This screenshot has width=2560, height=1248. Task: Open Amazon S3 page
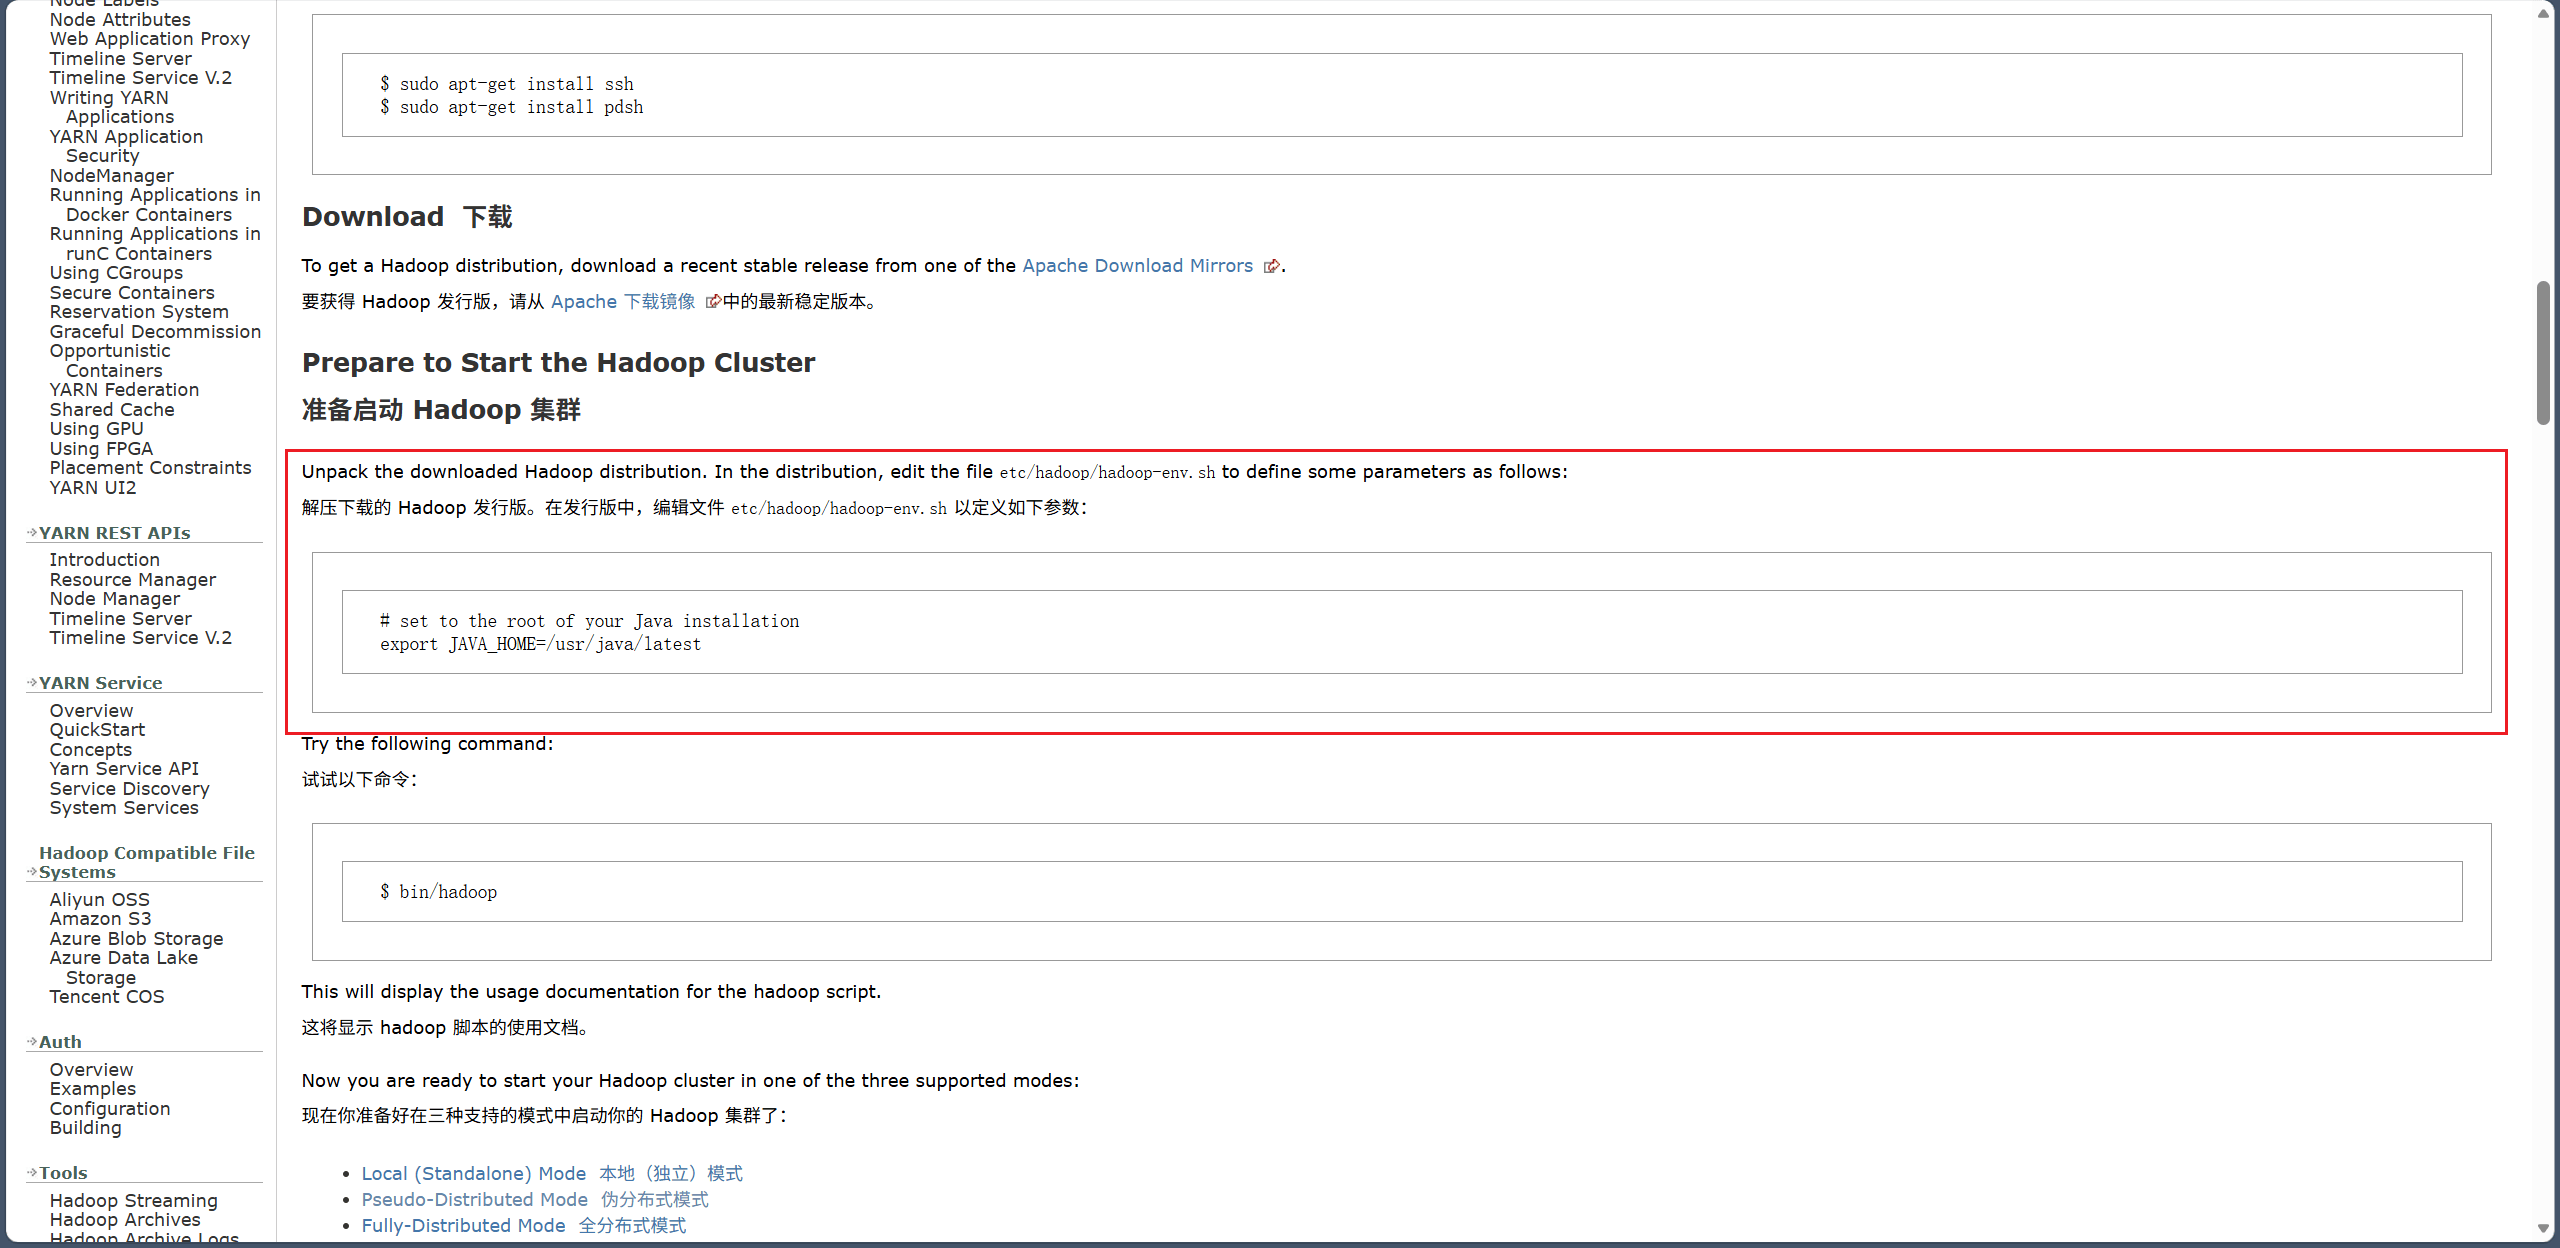101,919
